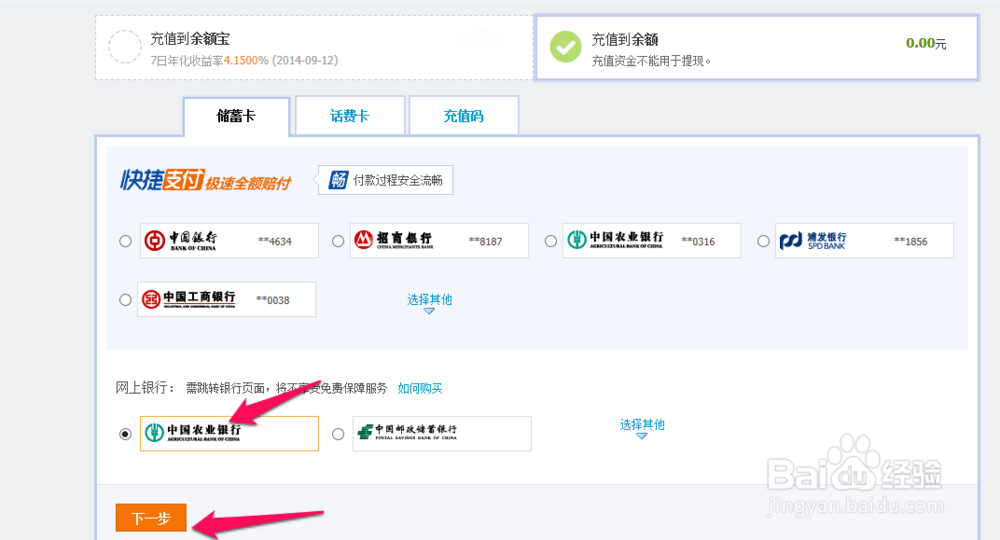Select Agricultural Bank card 0316 radio button
Screen dimensions: 1000x540
coord(551,241)
